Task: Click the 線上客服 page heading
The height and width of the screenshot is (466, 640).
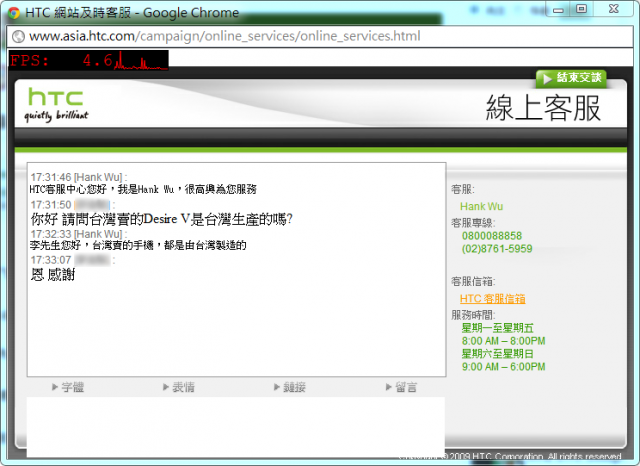Action: [543, 108]
